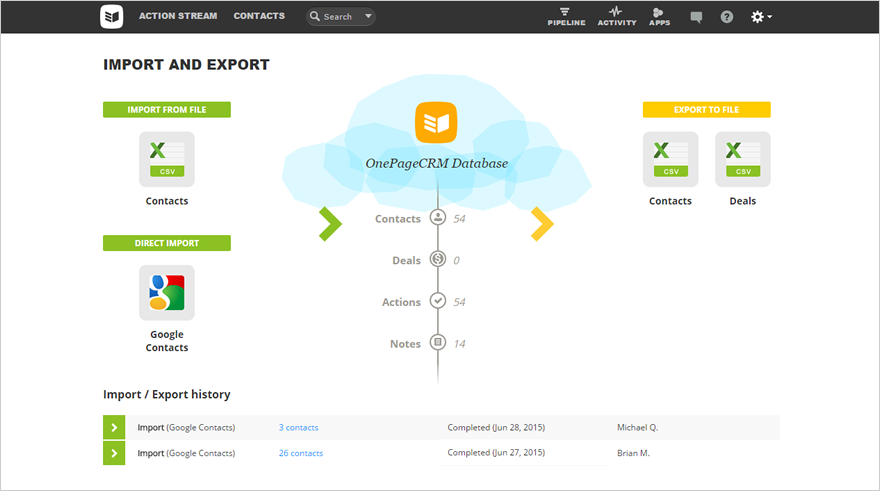Open the Activity view

pos(617,17)
